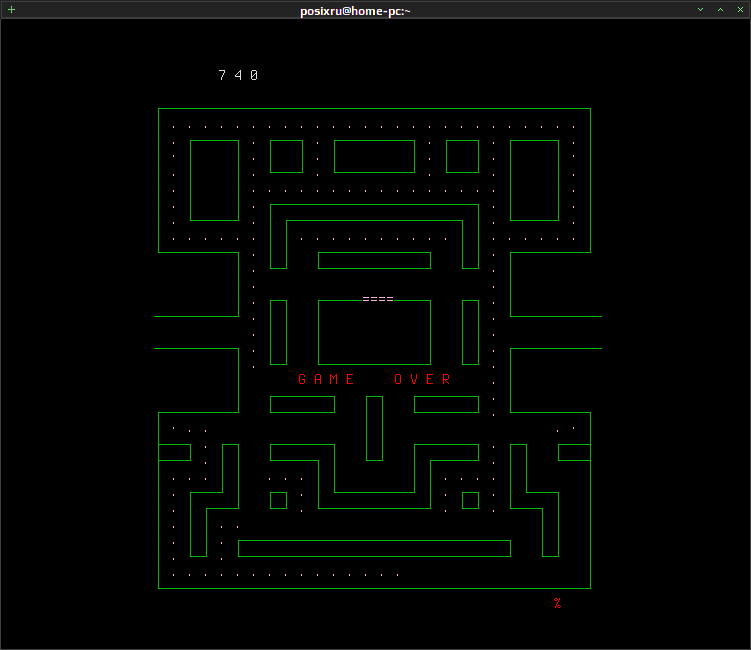Click the tall rectangle block in top-right maze corner
This screenshot has width=751, height=650.
(x=535, y=181)
